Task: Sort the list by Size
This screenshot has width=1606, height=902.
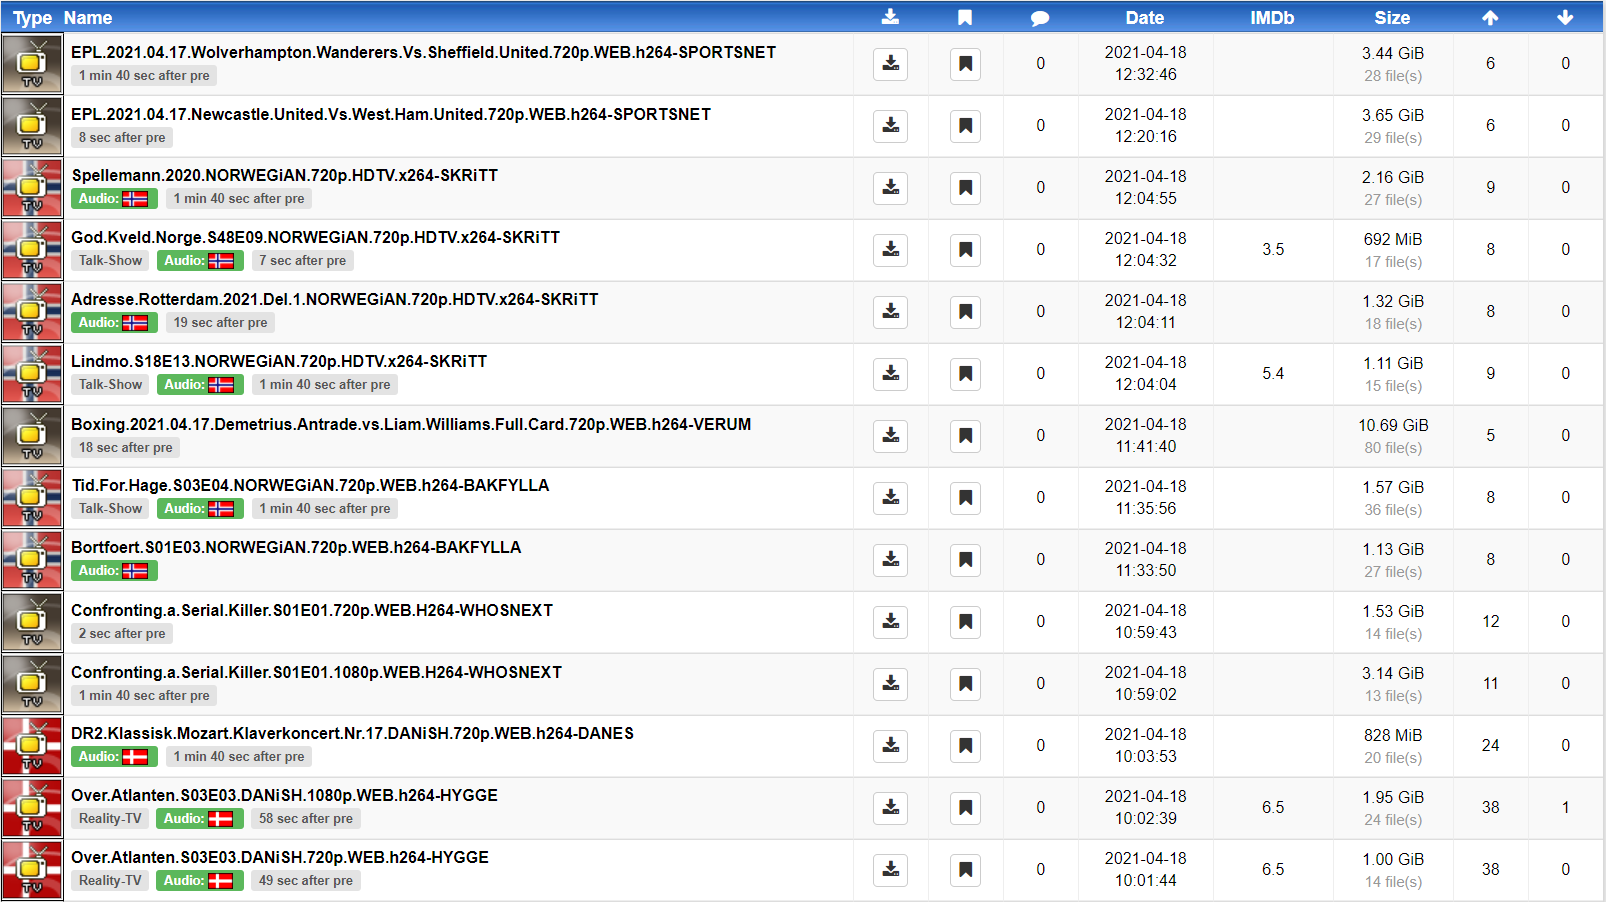Action: click(1392, 18)
